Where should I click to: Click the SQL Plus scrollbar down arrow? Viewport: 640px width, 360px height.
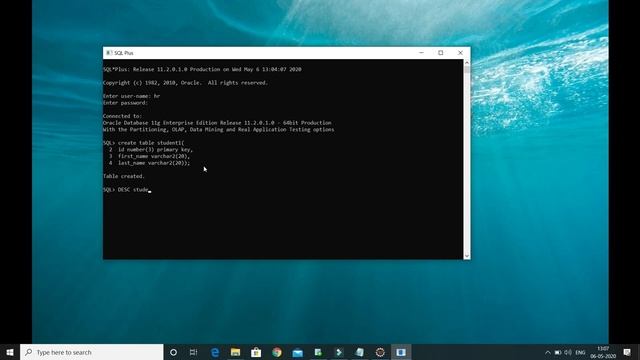point(467,256)
